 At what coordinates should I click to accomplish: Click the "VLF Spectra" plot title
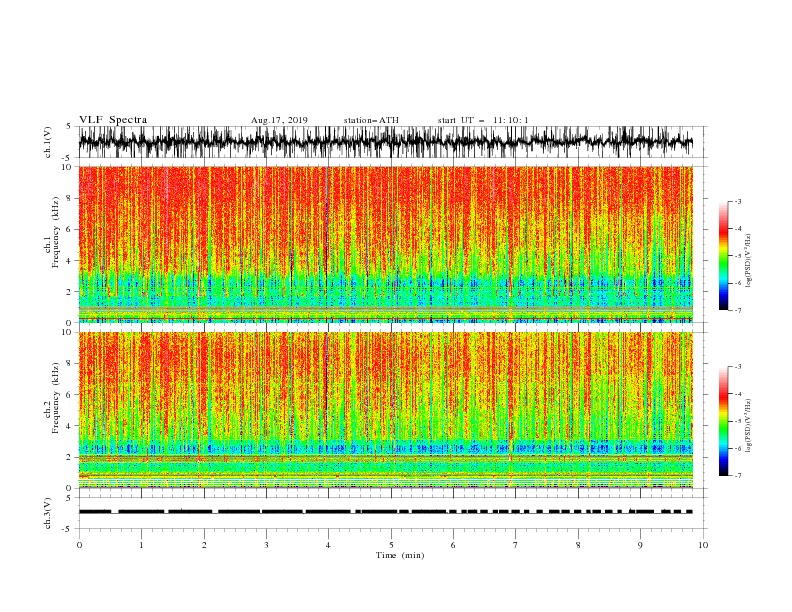113,120
